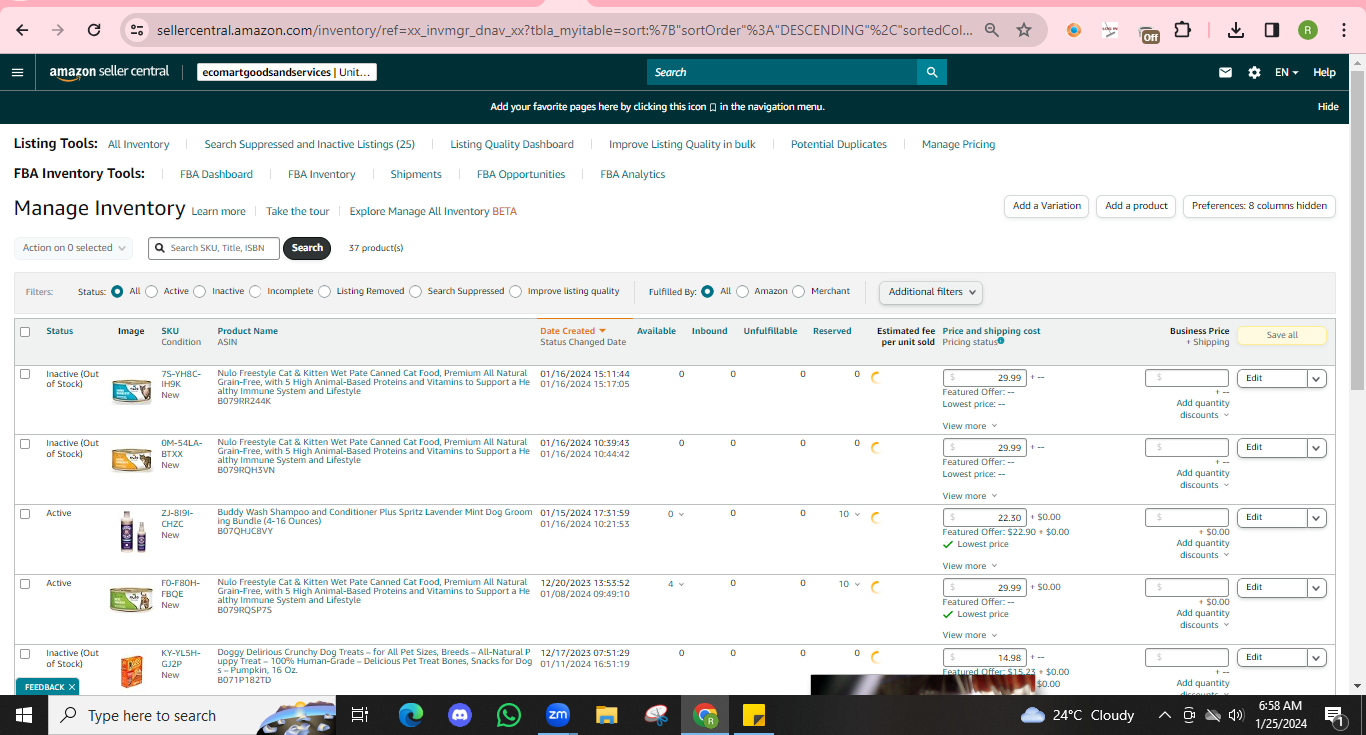This screenshot has height=735, width=1366.
Task: Select the checkbox for SKU 0M-54LA-BTXX
Action: point(25,444)
